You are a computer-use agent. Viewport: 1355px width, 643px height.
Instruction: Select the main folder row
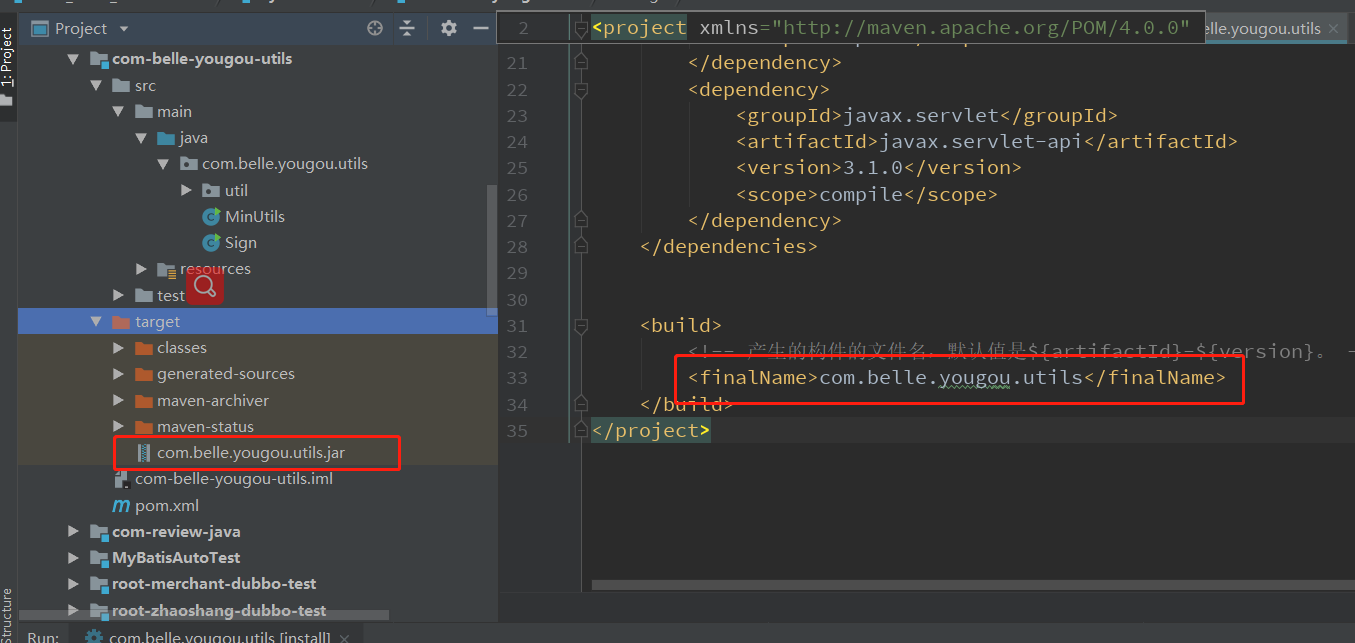point(257,111)
